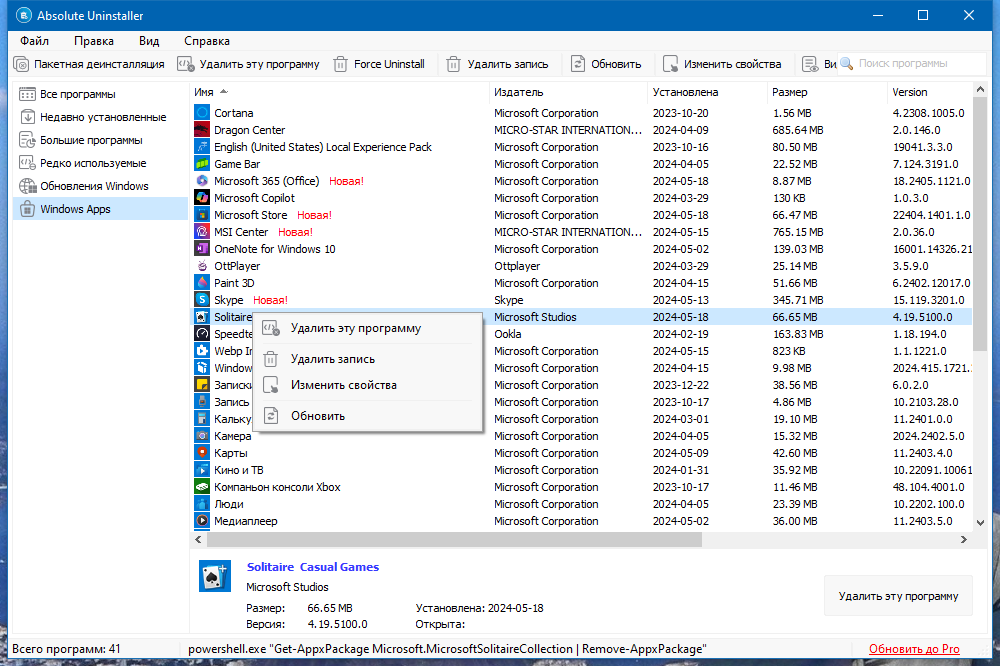Screen dimensions: 1000x666
Task: Open the Правка menu
Action: pos(94,41)
